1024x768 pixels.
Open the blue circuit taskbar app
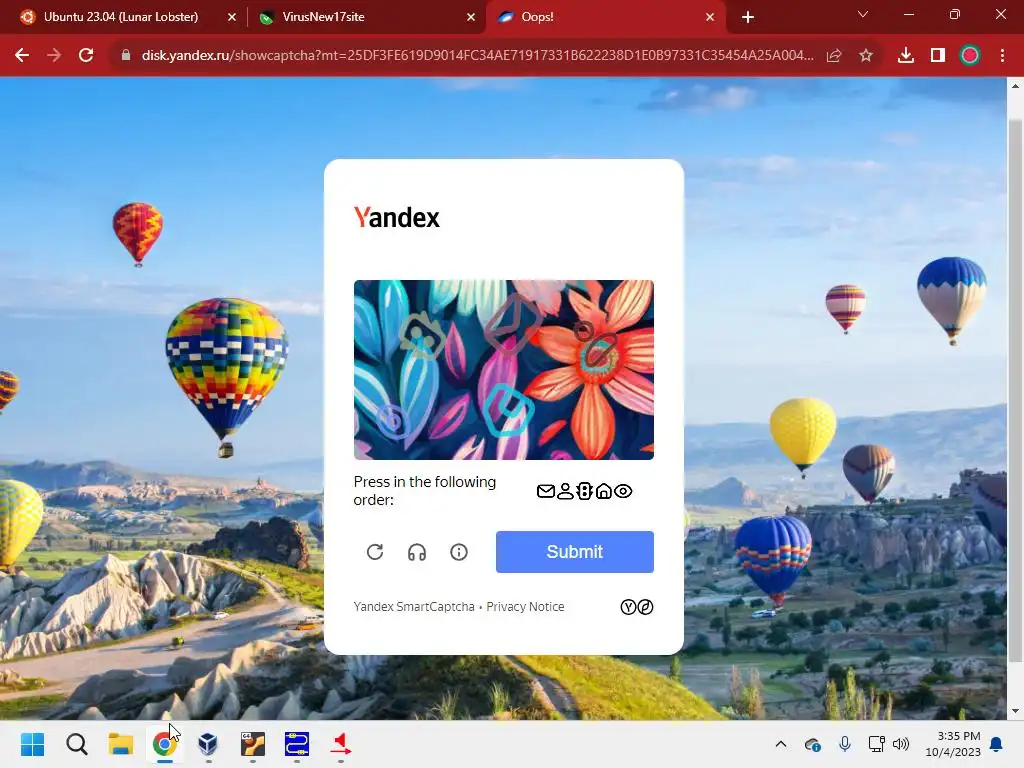296,744
